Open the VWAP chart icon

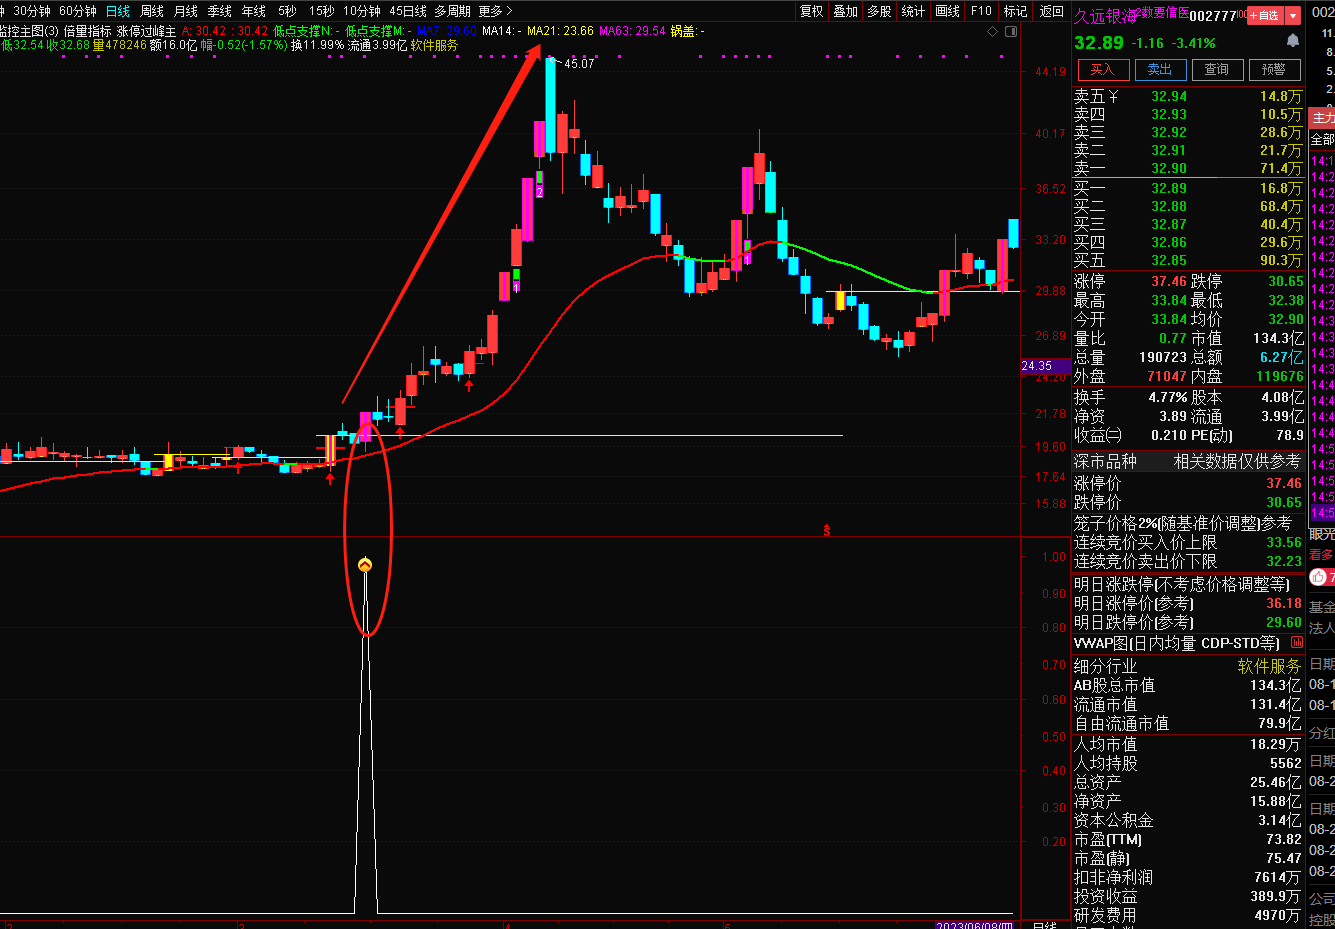(x=1297, y=643)
